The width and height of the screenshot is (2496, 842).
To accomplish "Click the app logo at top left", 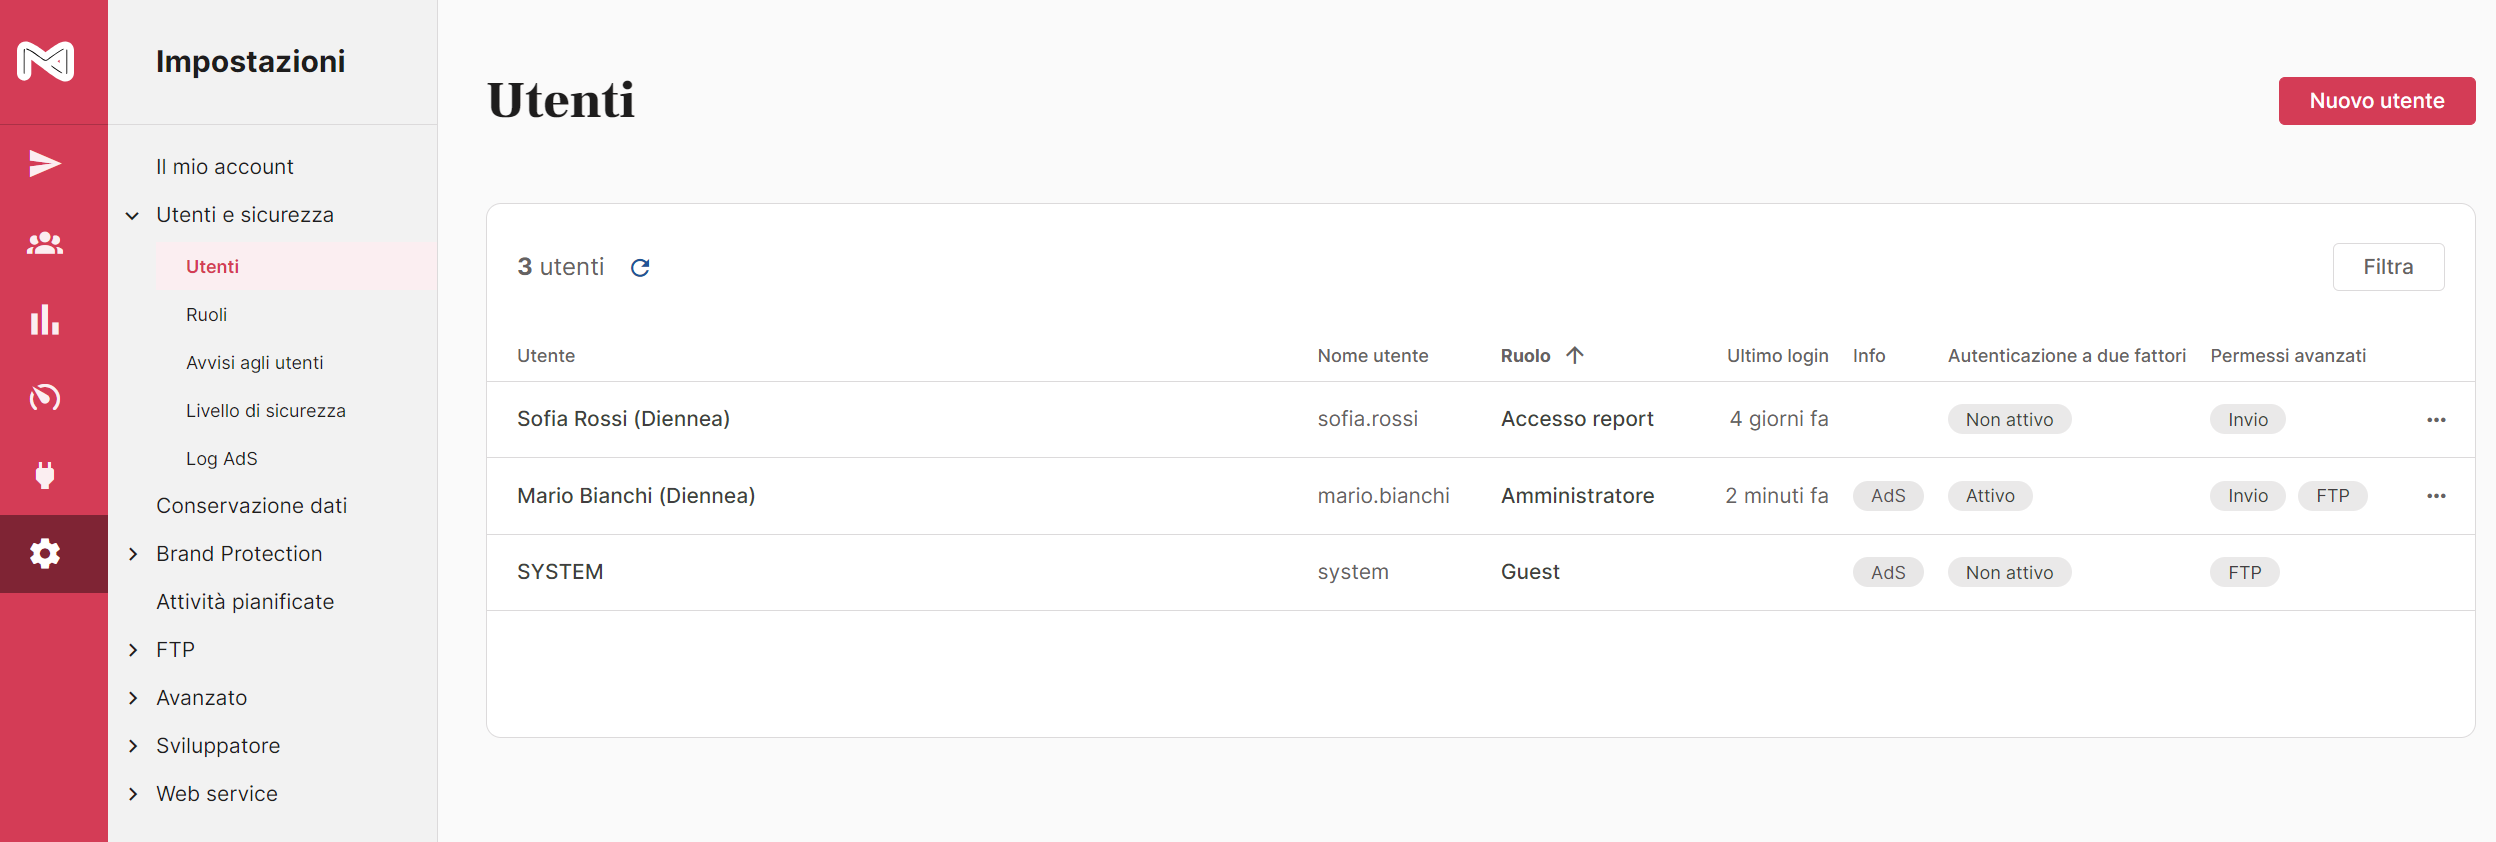I will pyautogui.click(x=46, y=62).
